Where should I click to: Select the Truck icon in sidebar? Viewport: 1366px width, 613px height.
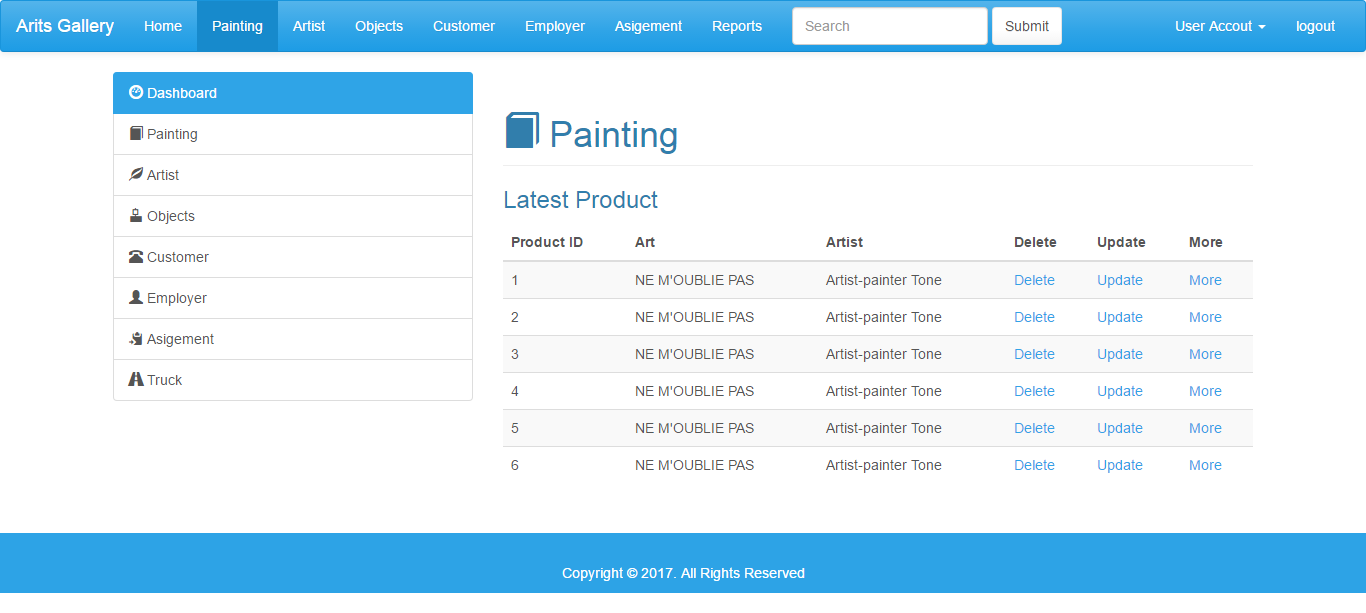(x=136, y=379)
